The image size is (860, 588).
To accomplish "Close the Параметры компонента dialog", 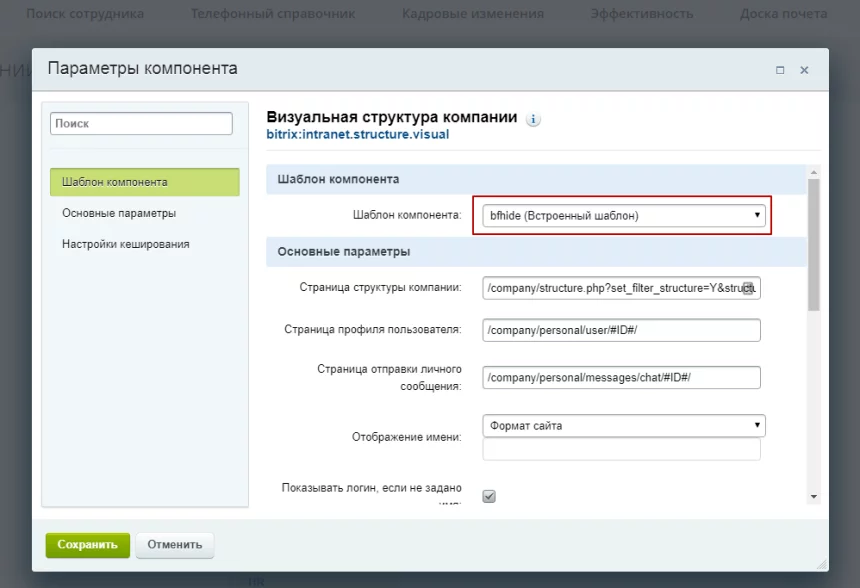I will click(x=804, y=70).
